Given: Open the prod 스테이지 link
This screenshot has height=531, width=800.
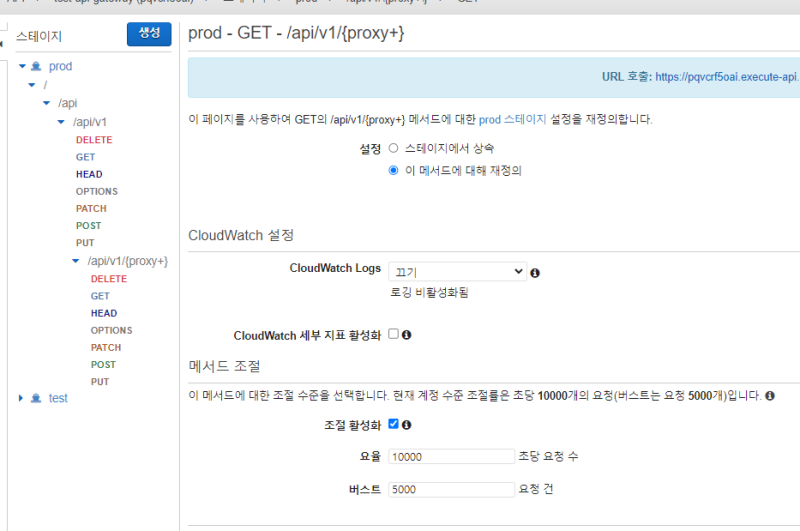Looking at the screenshot, I should pyautogui.click(x=512, y=119).
